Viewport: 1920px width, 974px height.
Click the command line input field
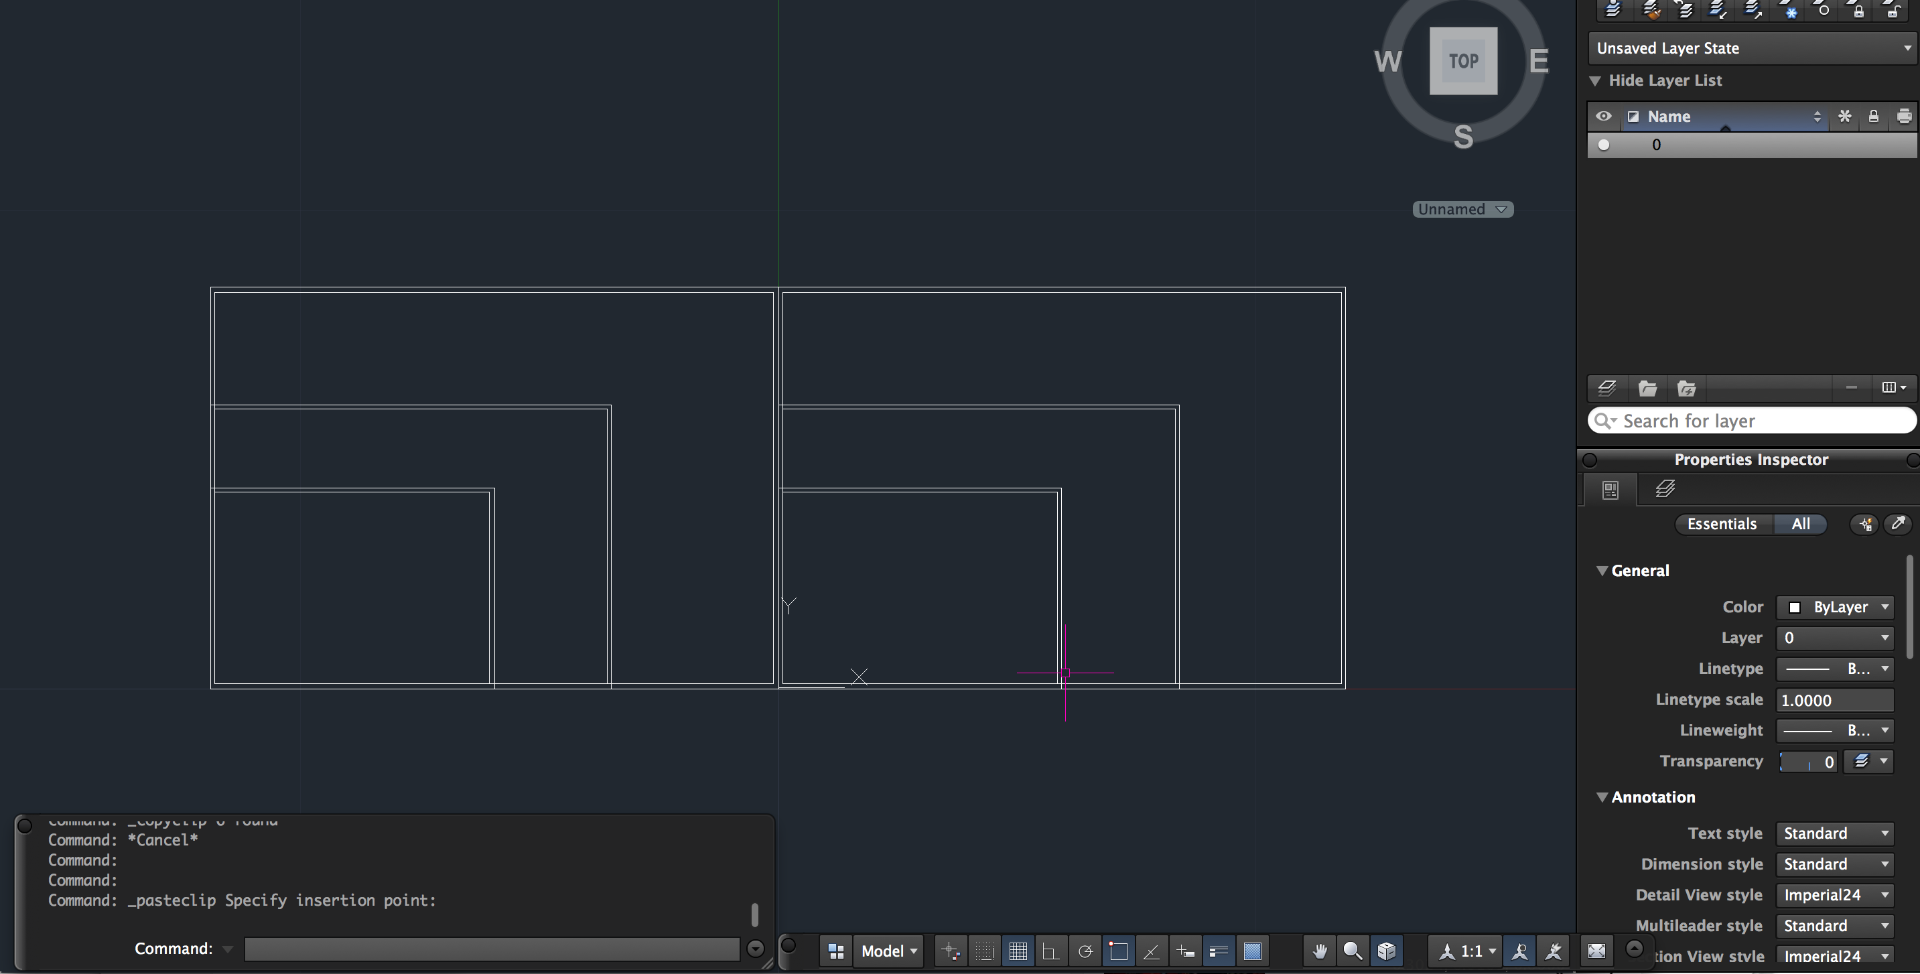(x=491, y=950)
